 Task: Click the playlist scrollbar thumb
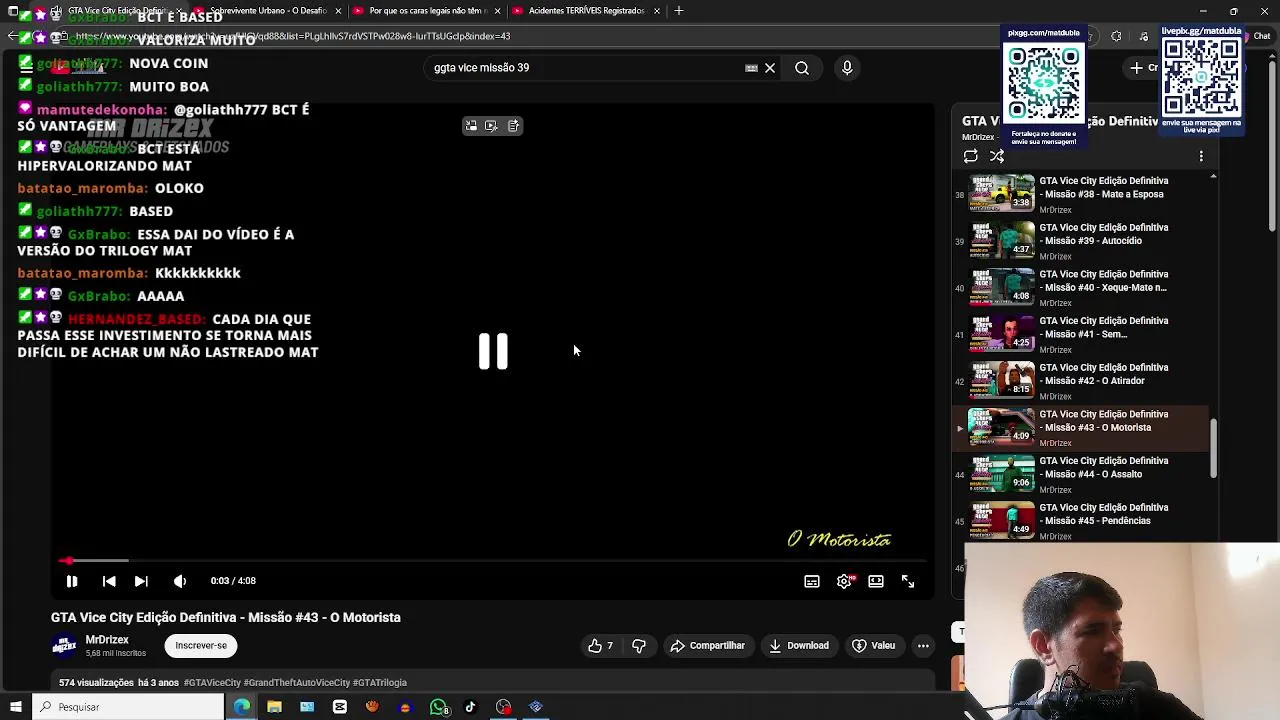coord(1214,448)
